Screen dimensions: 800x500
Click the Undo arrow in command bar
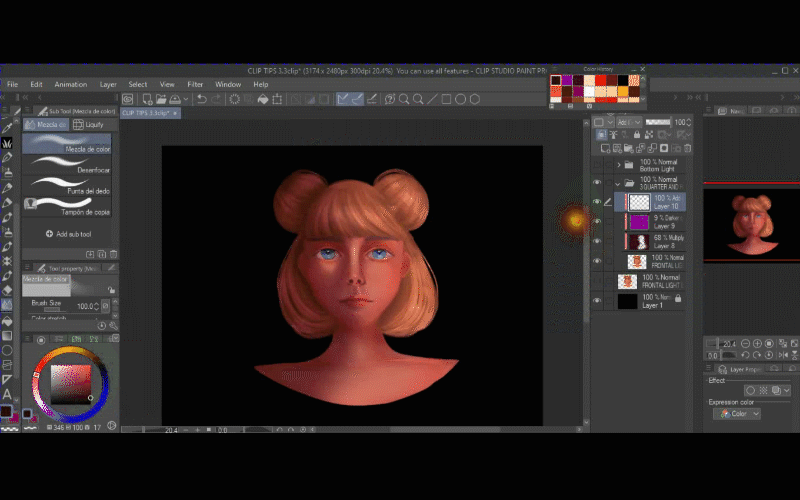tap(202, 100)
